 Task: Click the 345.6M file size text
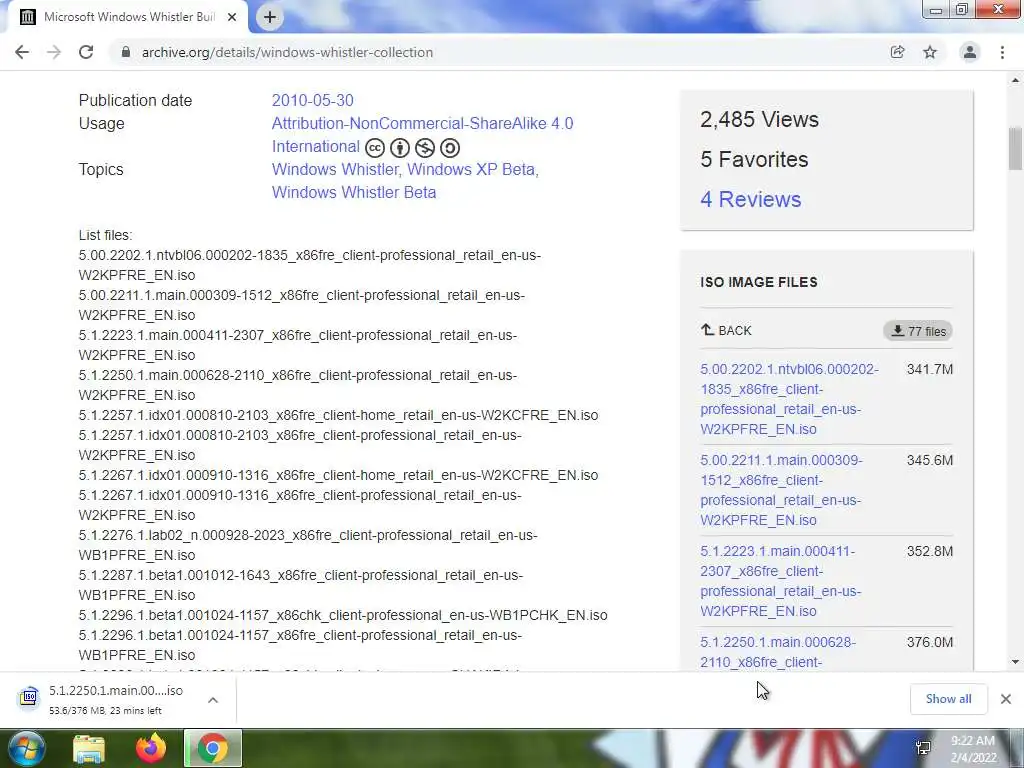pyautogui.click(x=929, y=460)
